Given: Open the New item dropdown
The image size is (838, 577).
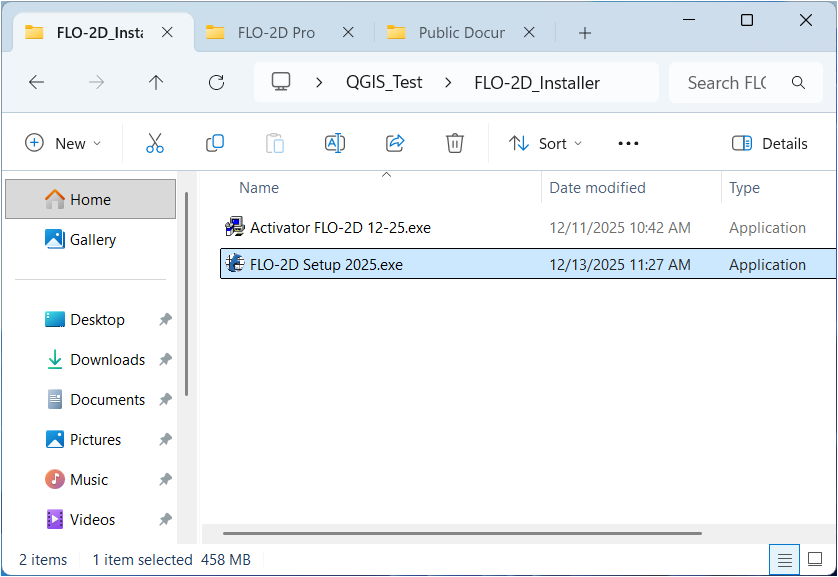Looking at the screenshot, I should point(63,143).
